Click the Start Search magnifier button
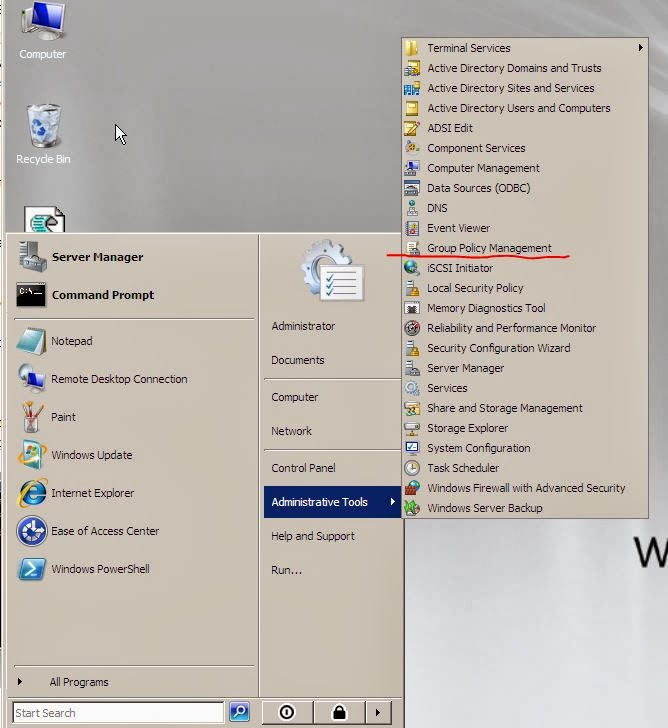 239,711
